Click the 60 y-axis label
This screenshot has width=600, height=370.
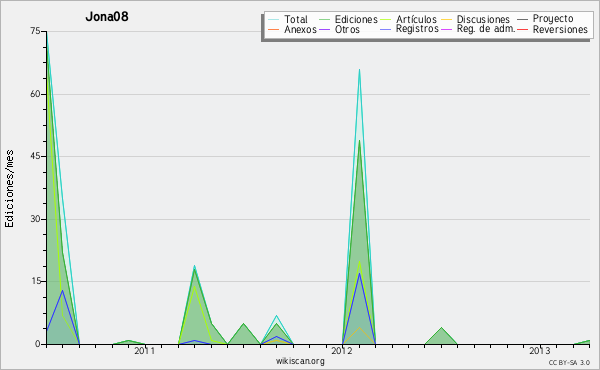pyautogui.click(x=35, y=94)
